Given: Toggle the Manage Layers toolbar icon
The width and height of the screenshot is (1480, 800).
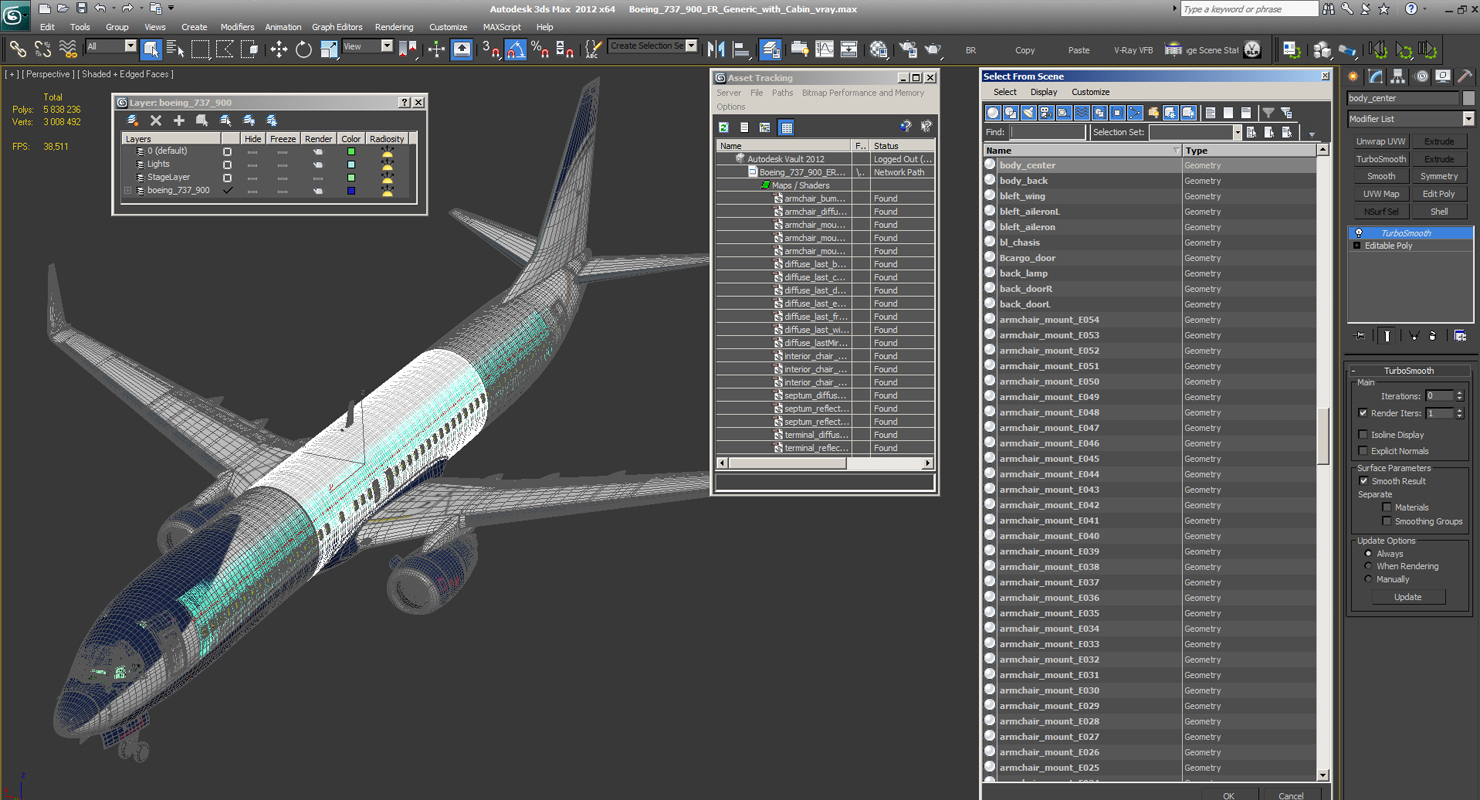Looking at the screenshot, I should pyautogui.click(x=771, y=48).
